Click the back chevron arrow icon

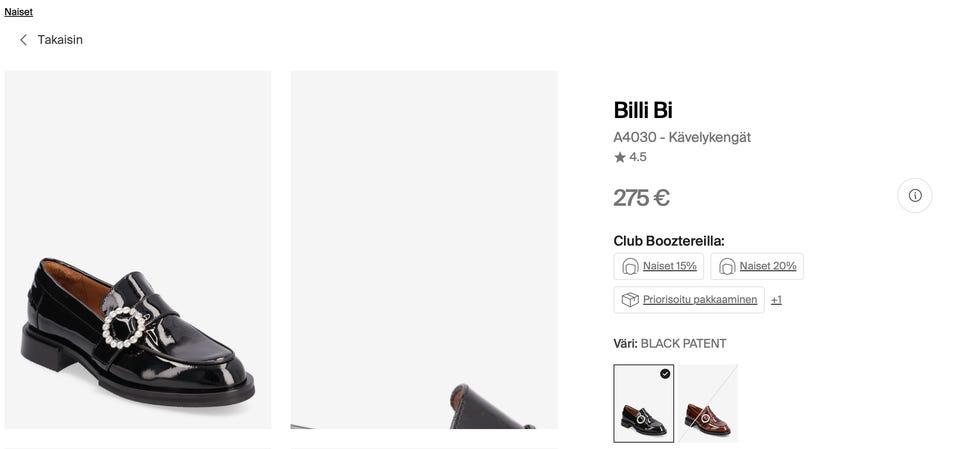tap(23, 40)
